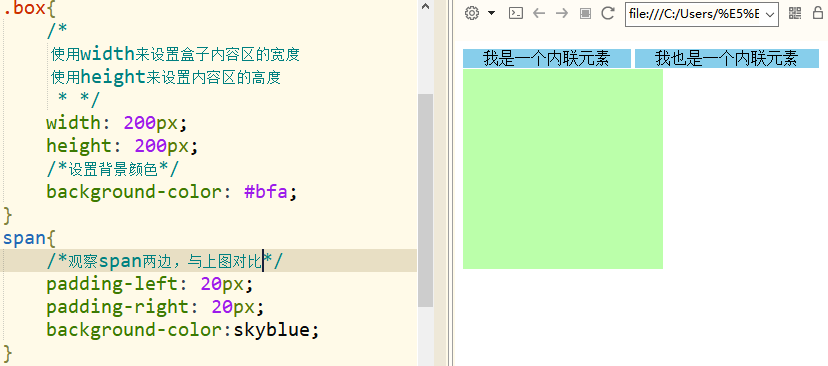828x366 pixels.
Task: Toggle the lock icon in preview toolbar
Action: (818, 13)
